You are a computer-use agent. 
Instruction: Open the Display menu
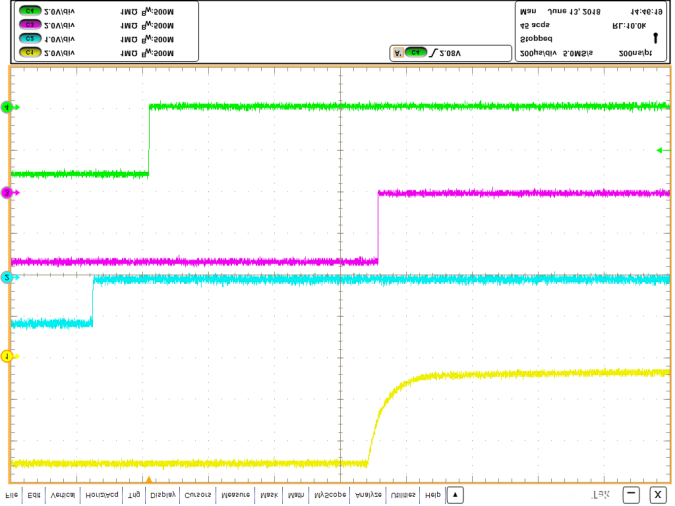(x=163, y=495)
